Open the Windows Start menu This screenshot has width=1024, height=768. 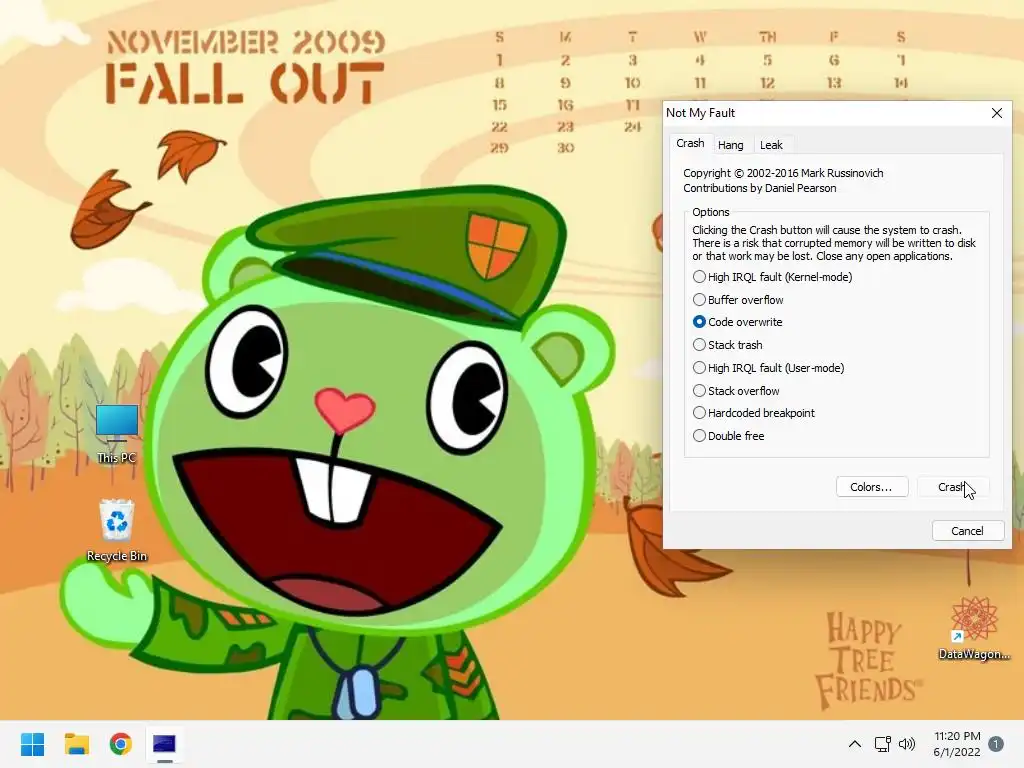[x=33, y=744]
